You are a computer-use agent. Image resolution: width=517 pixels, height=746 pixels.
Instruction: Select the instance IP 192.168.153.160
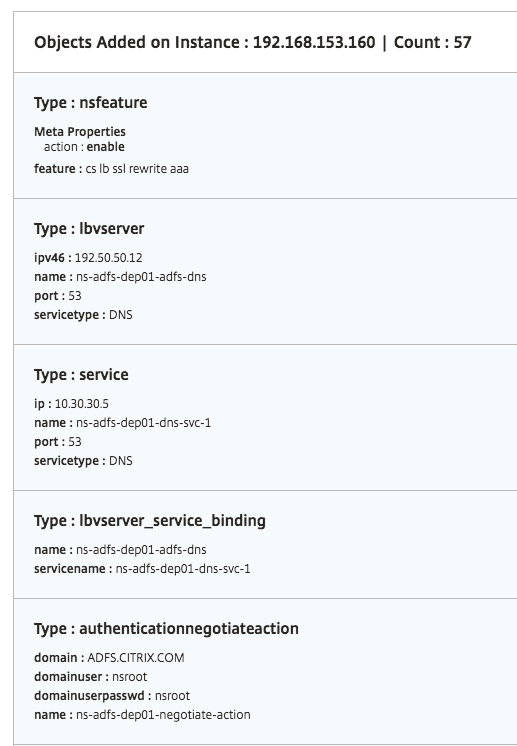[314, 42]
